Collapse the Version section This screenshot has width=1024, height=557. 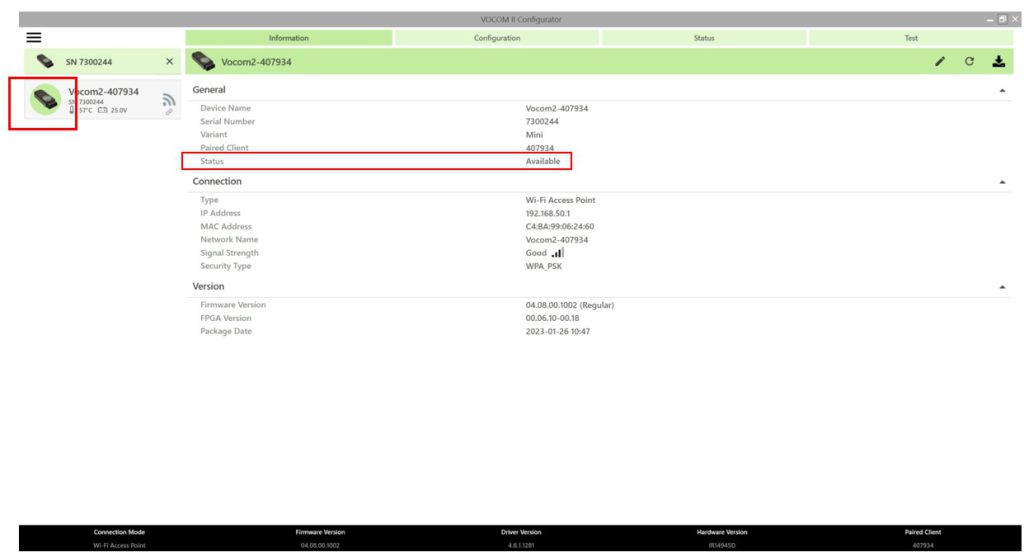point(1002,287)
